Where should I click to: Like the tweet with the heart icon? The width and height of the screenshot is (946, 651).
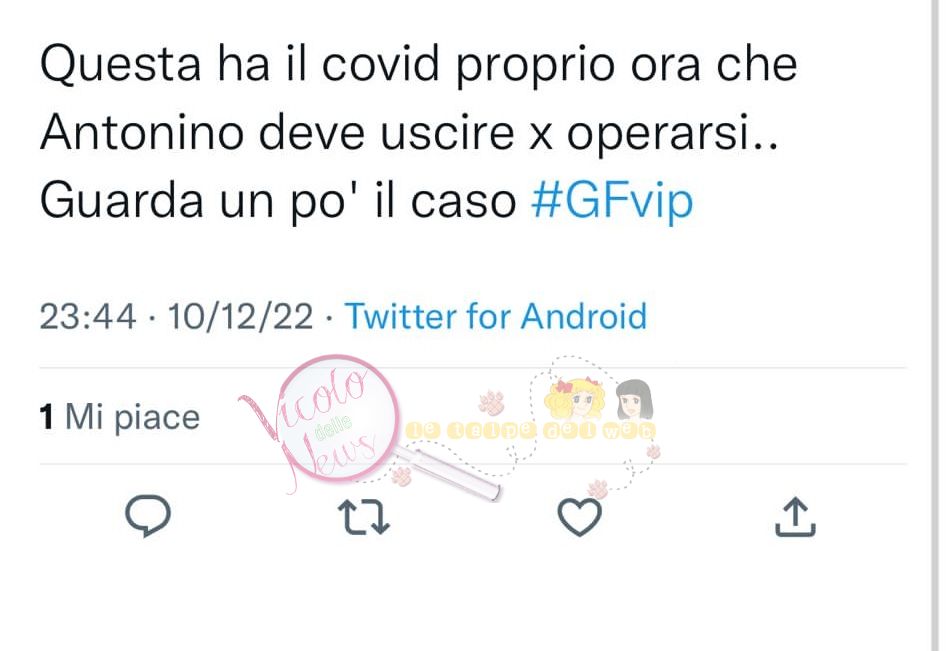pos(579,517)
